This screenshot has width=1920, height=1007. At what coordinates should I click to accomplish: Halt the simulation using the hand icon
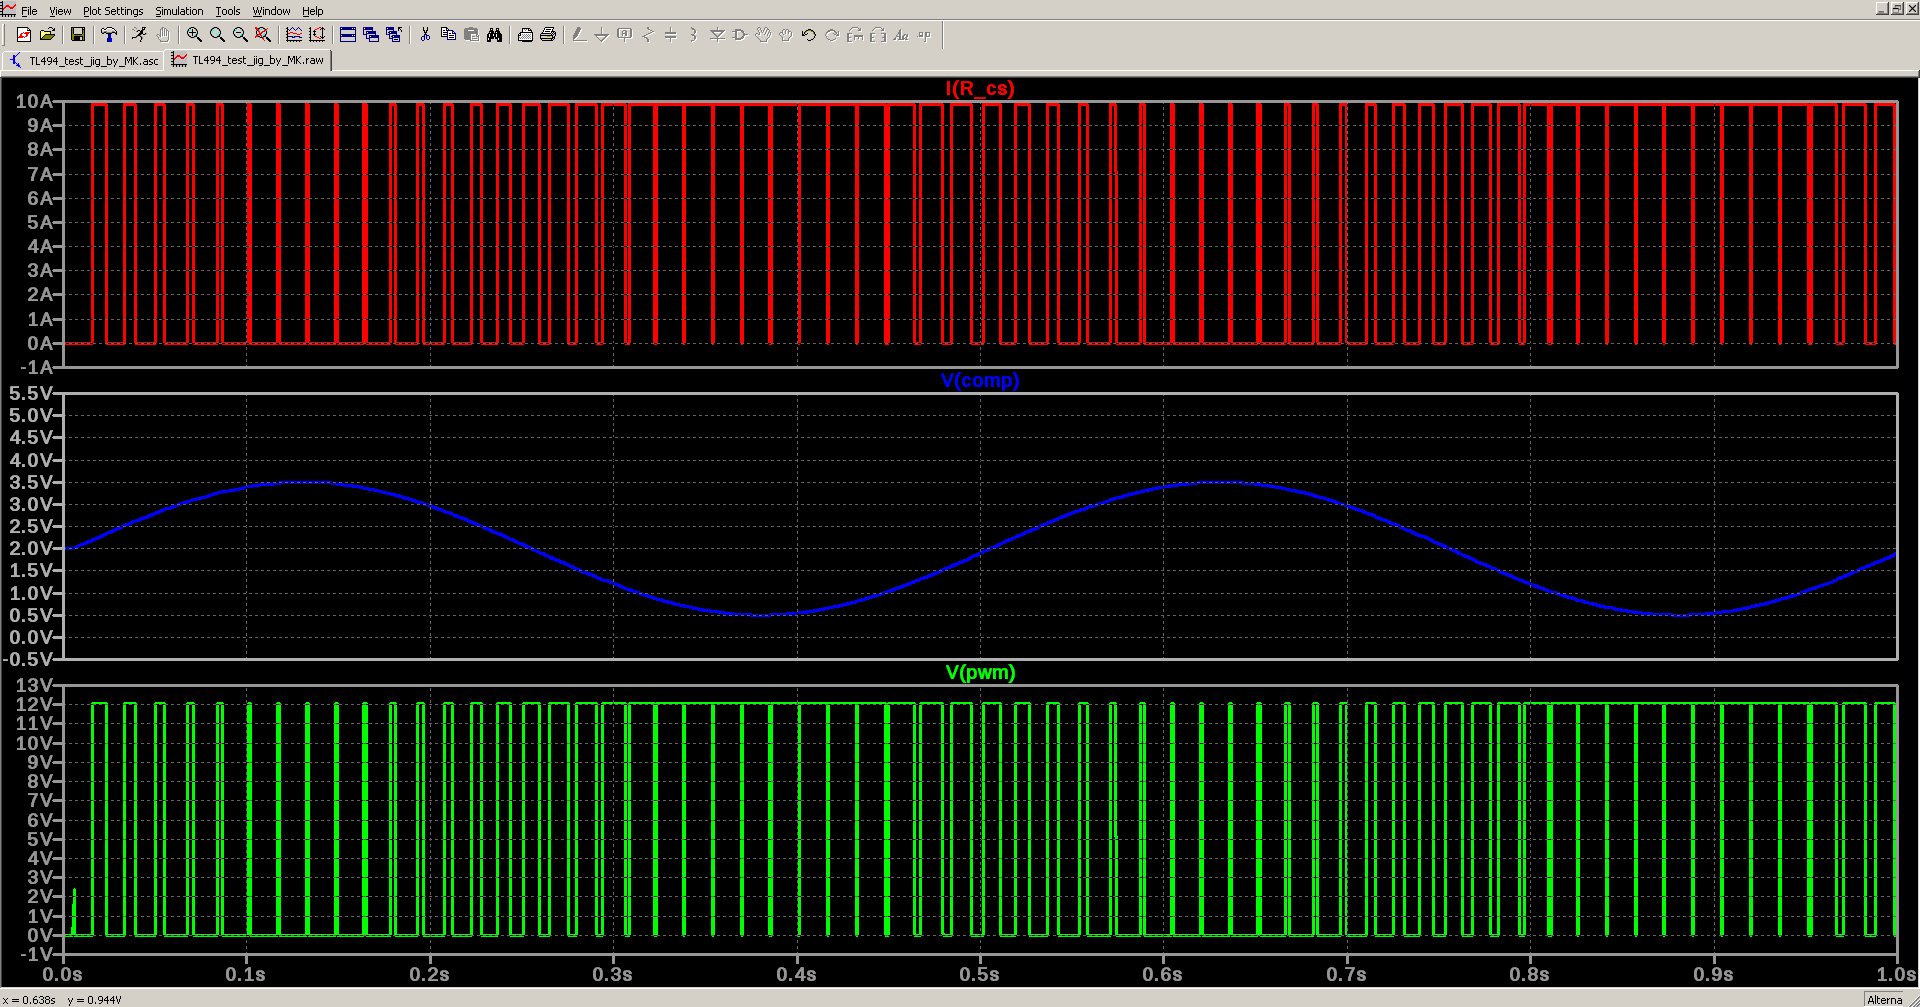click(164, 35)
